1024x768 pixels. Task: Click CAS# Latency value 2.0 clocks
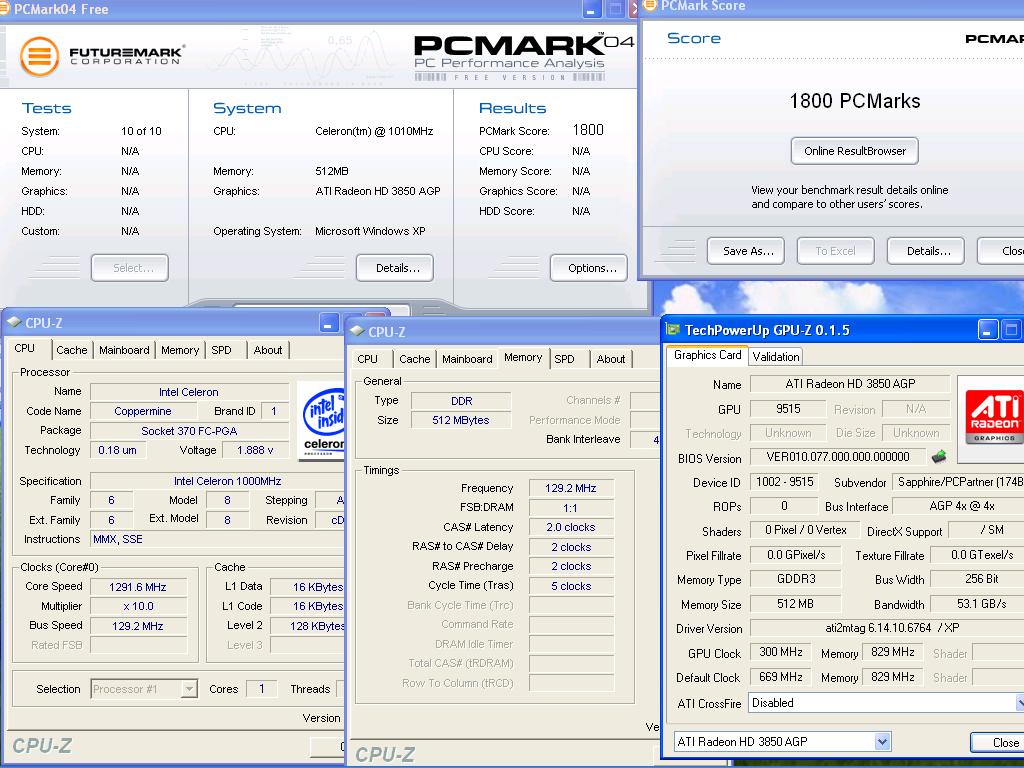[x=571, y=527]
